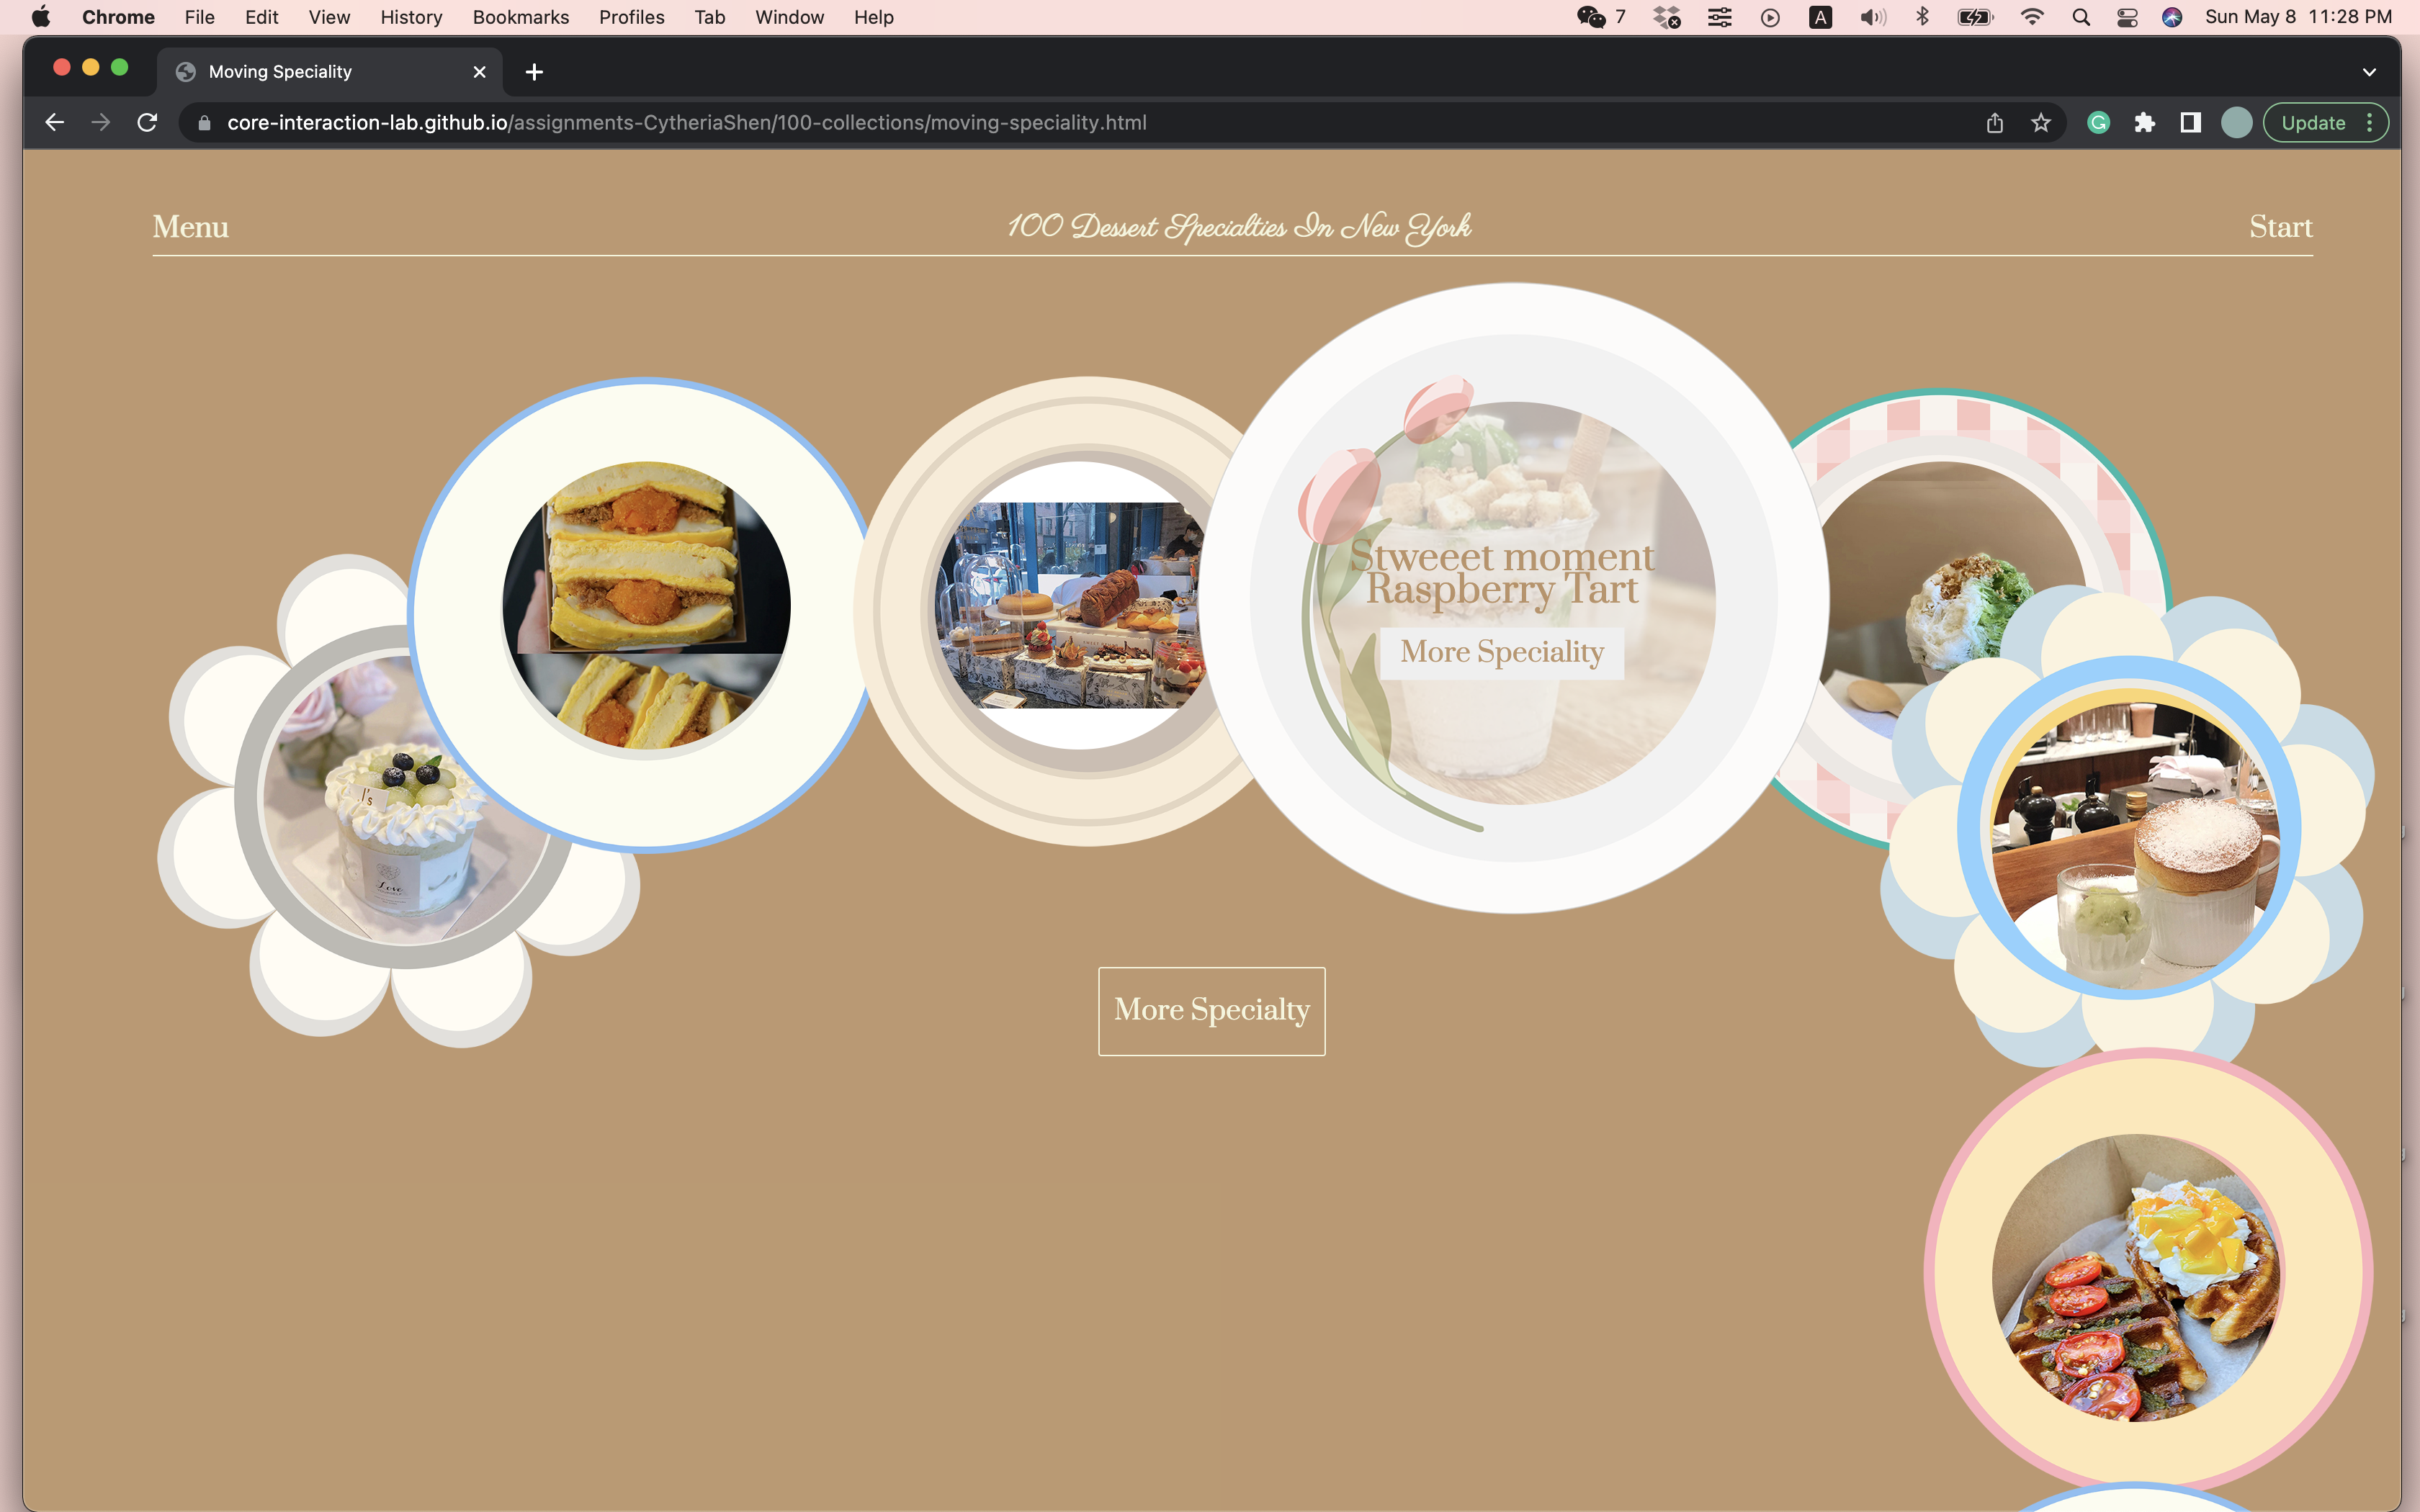The height and width of the screenshot is (1512, 2420).
Task: Click the circled play icon in menu bar
Action: (x=1770, y=17)
